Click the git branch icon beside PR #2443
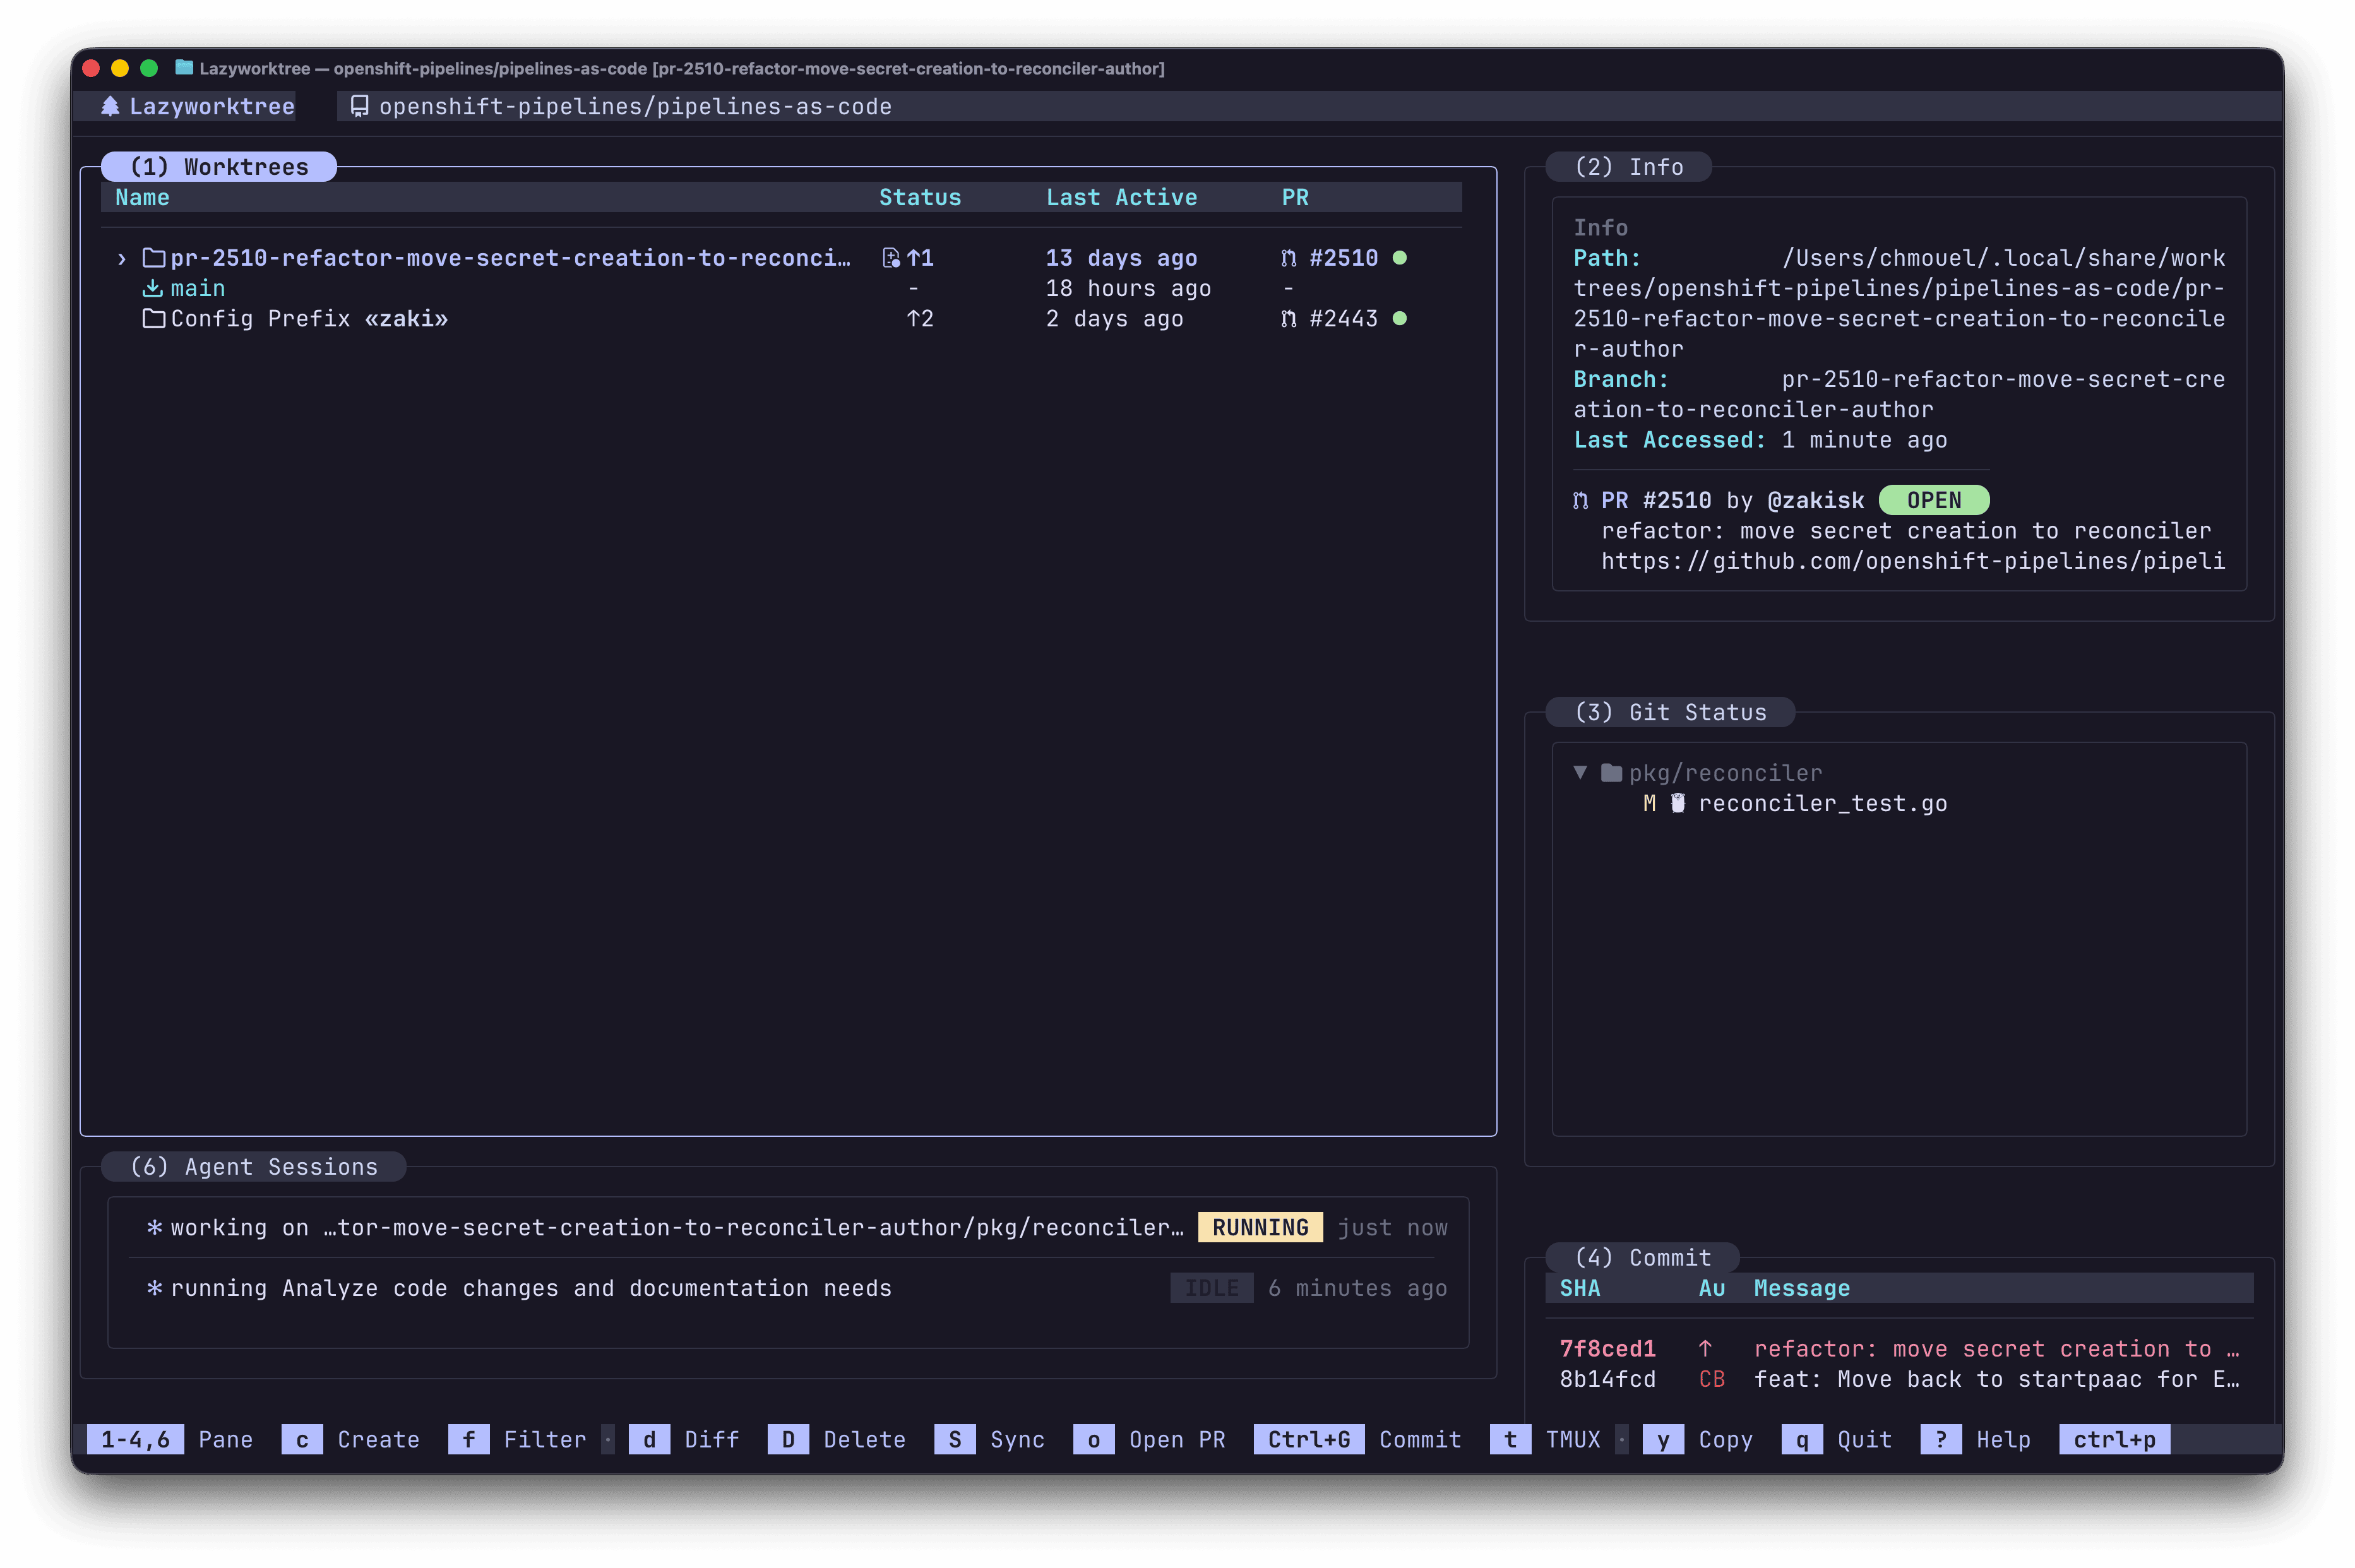The width and height of the screenshot is (2355, 1568). click(x=1288, y=318)
